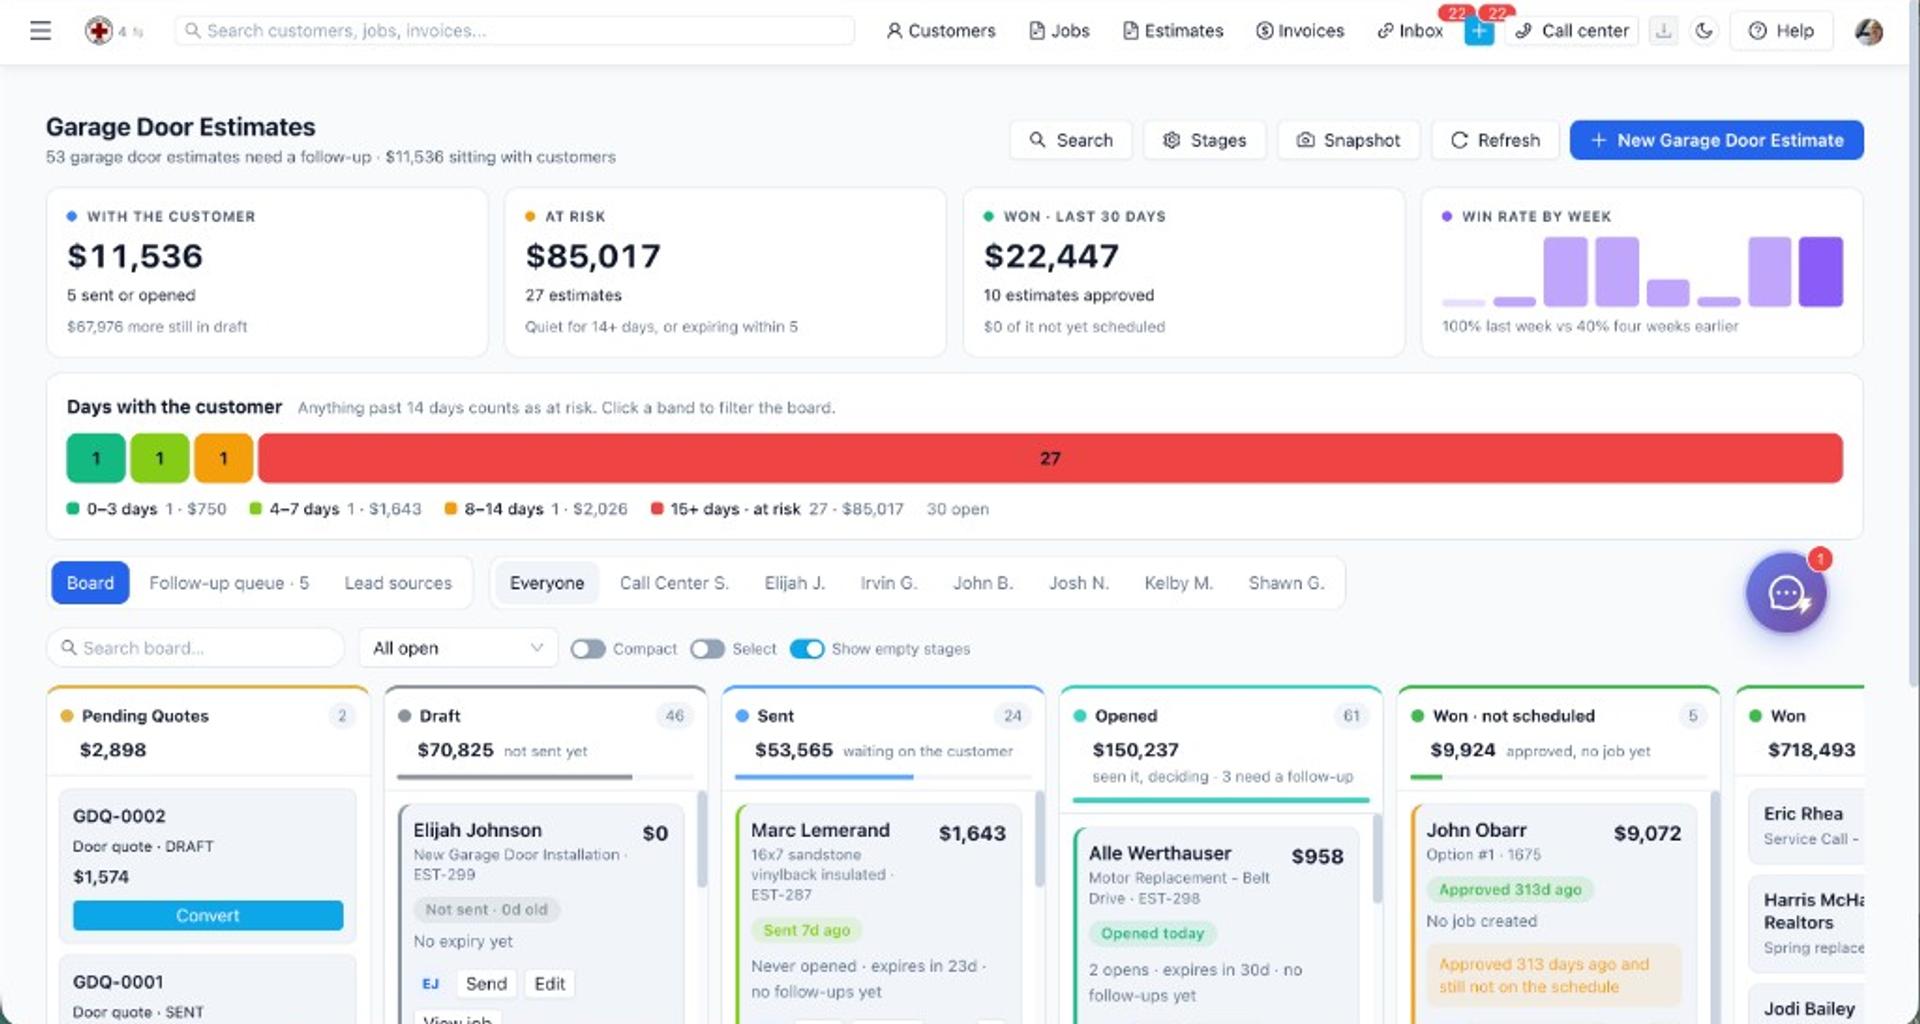Filter board by Shawn G.
The height and width of the screenshot is (1024, 1920).
pos(1286,583)
